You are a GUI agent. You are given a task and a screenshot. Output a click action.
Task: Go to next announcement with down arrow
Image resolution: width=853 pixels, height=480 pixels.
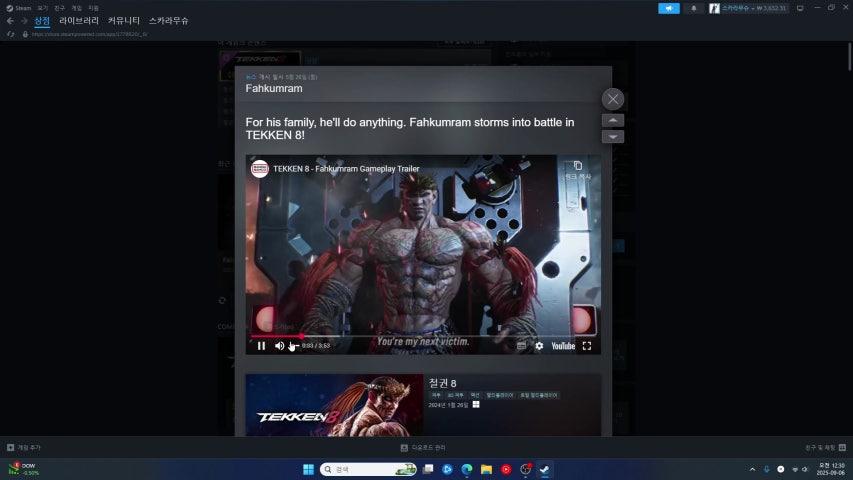click(613, 137)
